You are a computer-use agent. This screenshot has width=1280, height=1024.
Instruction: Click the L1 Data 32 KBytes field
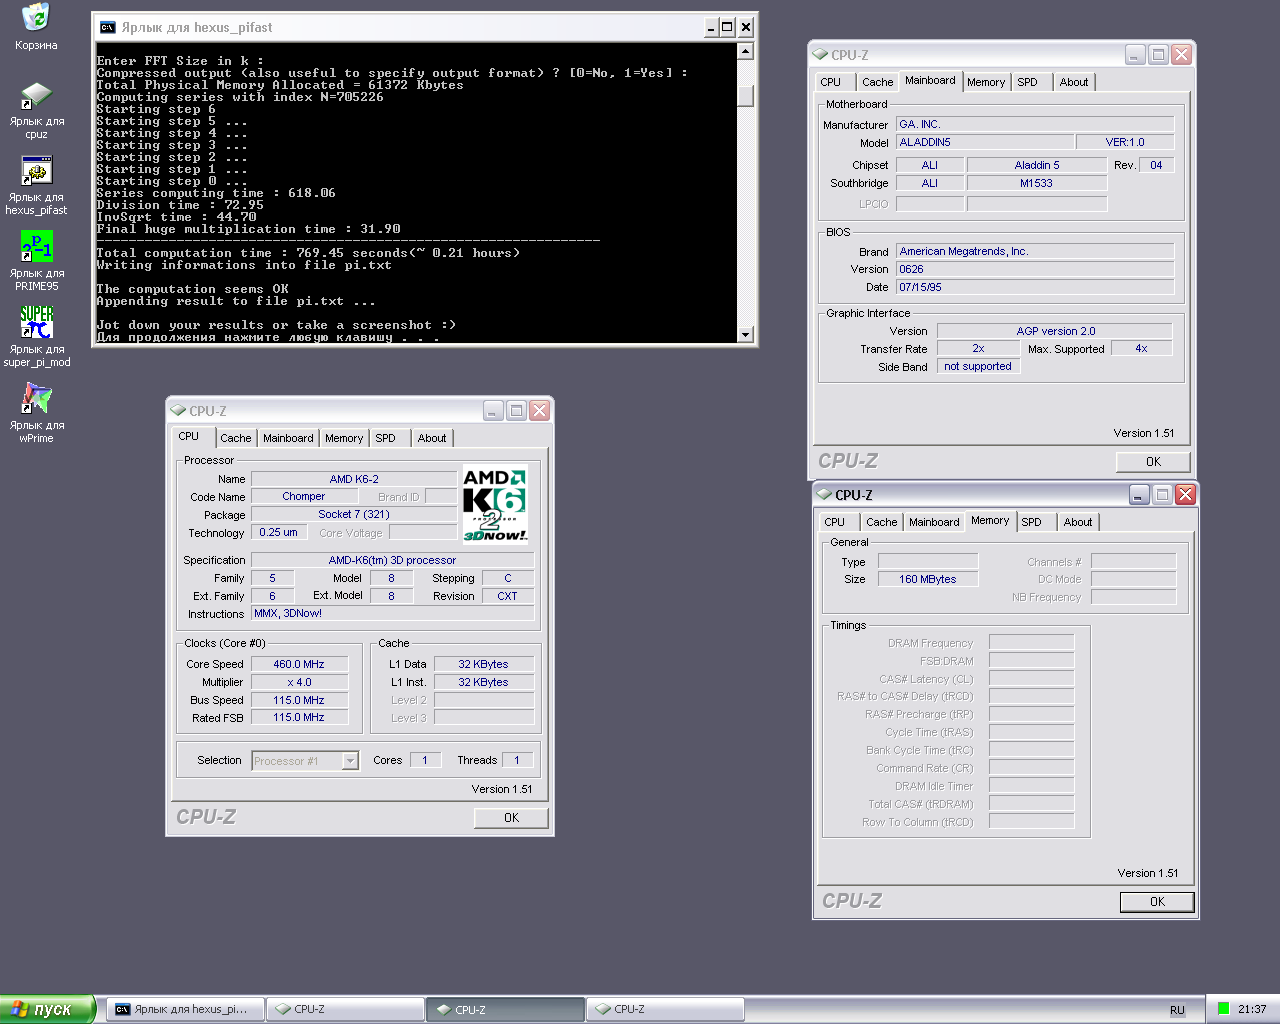click(x=484, y=664)
